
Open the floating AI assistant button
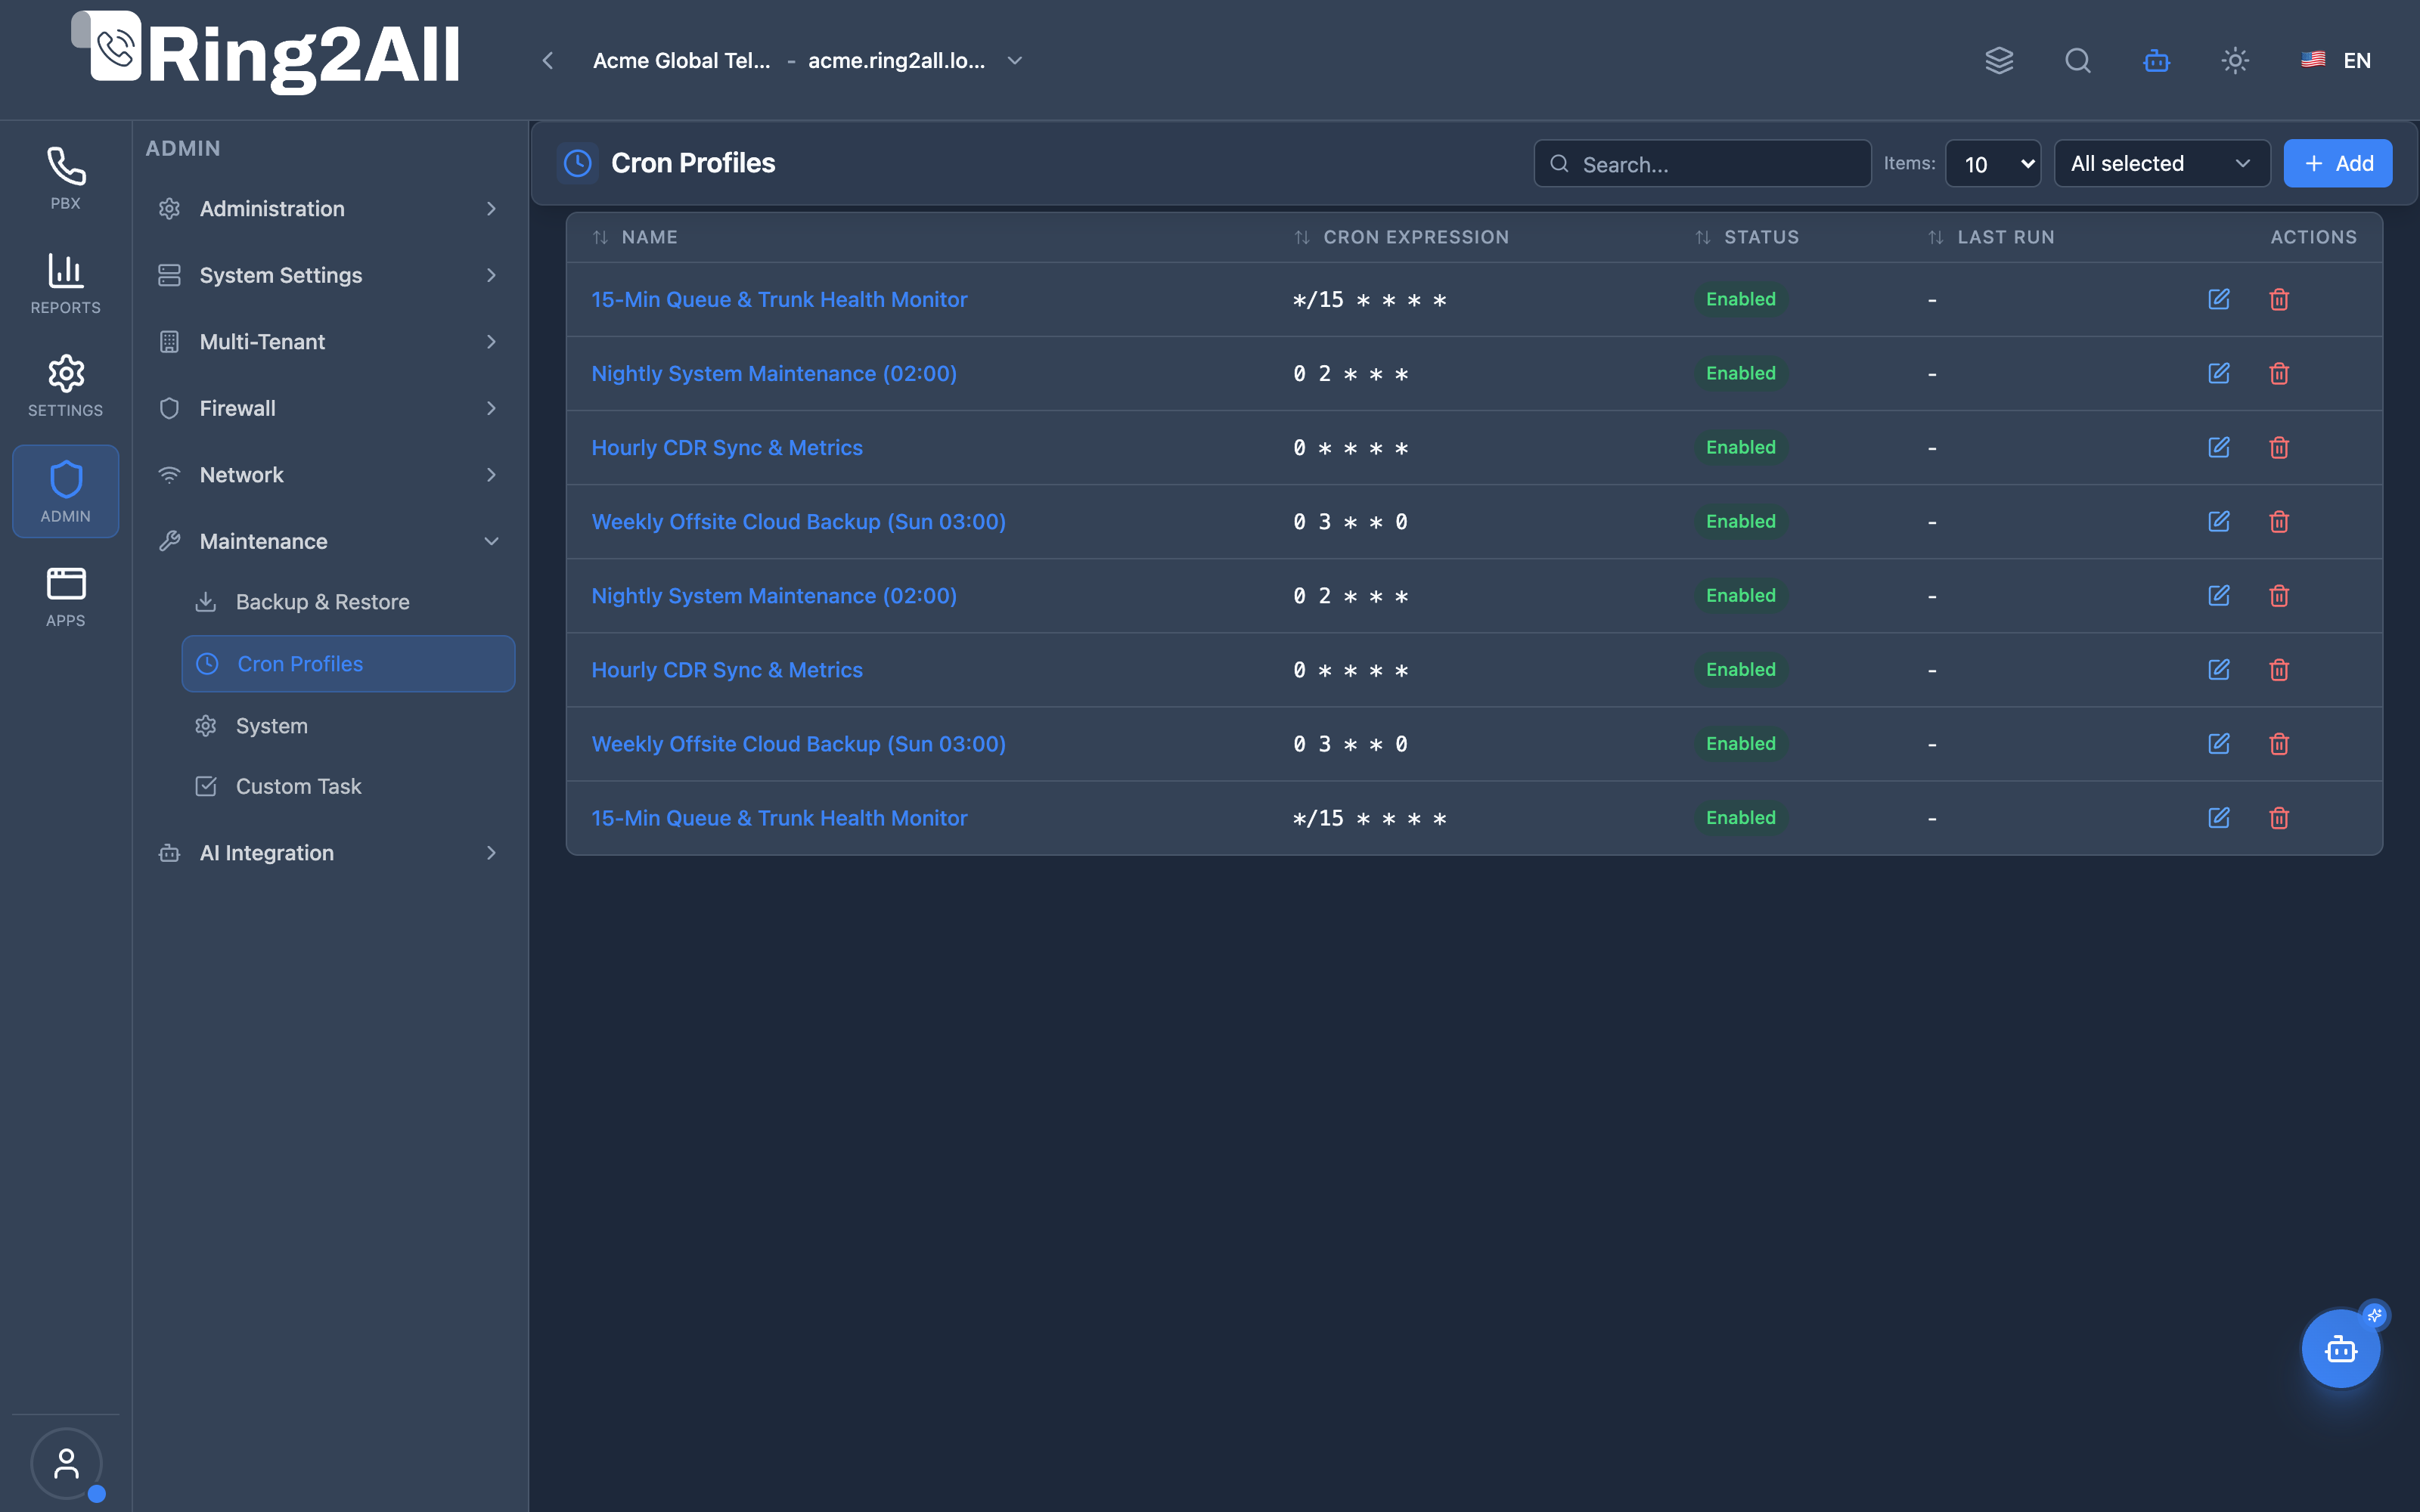tap(2341, 1349)
